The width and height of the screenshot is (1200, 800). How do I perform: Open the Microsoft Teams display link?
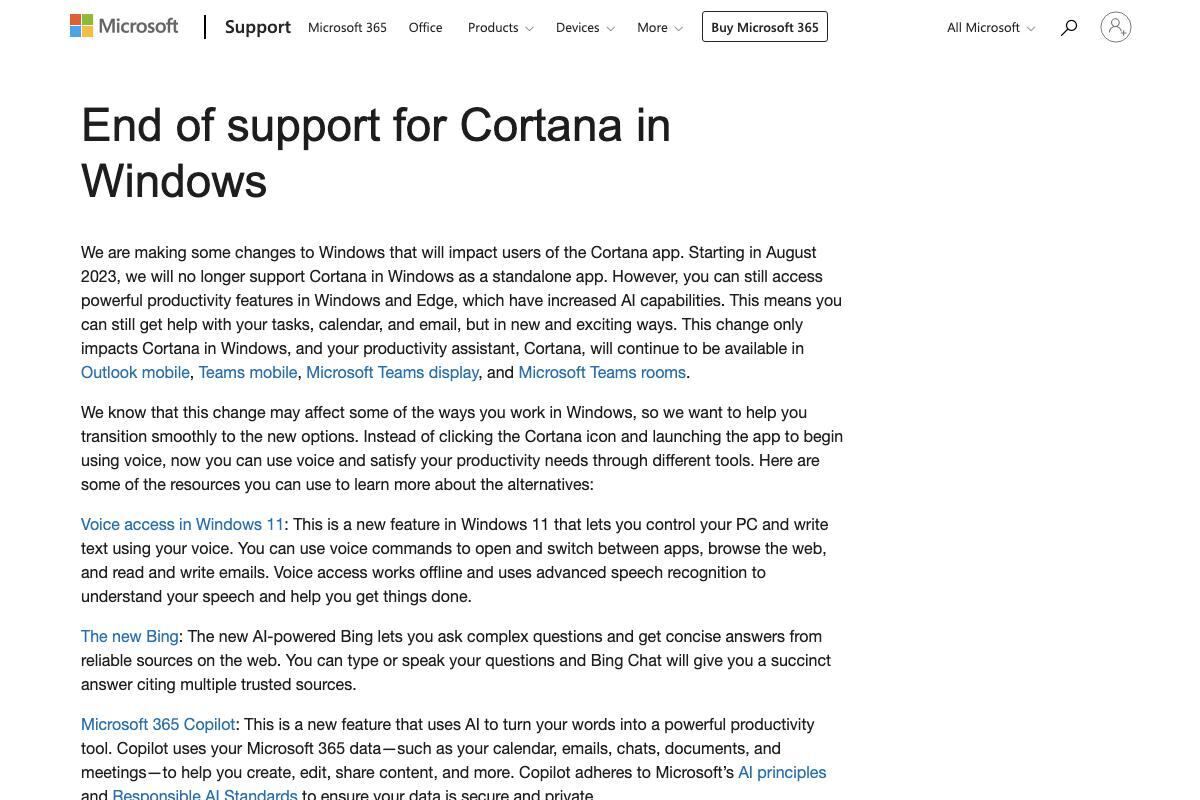(x=392, y=372)
